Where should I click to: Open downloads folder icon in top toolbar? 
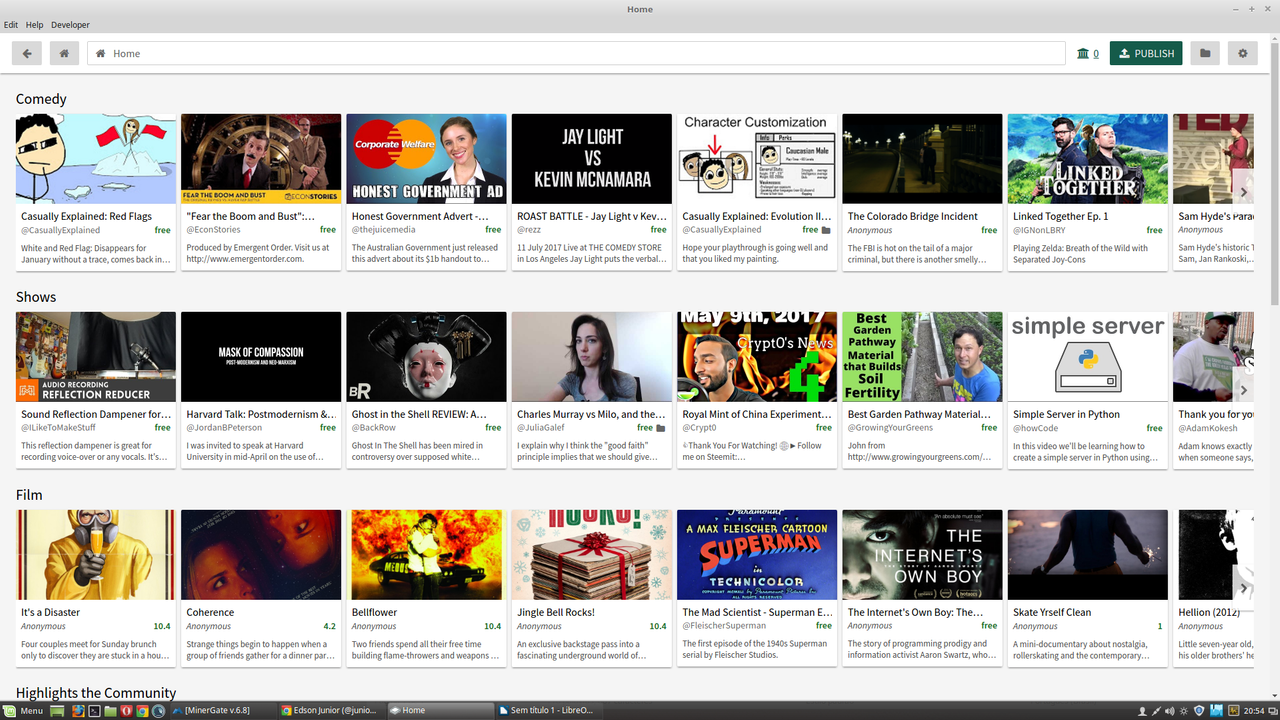click(1205, 53)
